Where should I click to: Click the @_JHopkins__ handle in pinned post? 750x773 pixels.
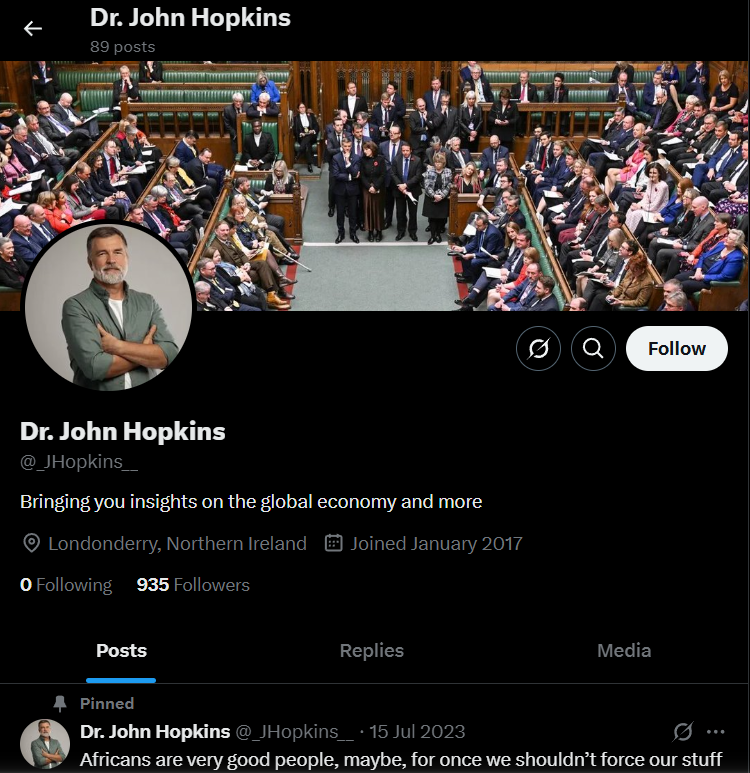click(x=294, y=732)
